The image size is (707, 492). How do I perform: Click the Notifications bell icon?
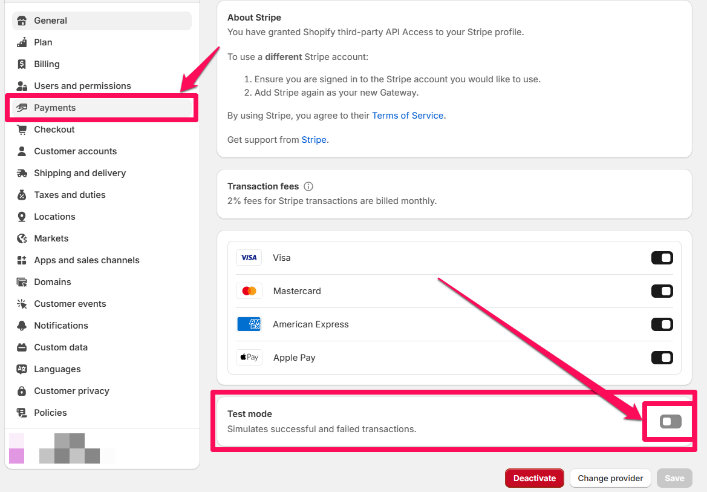[22, 326]
